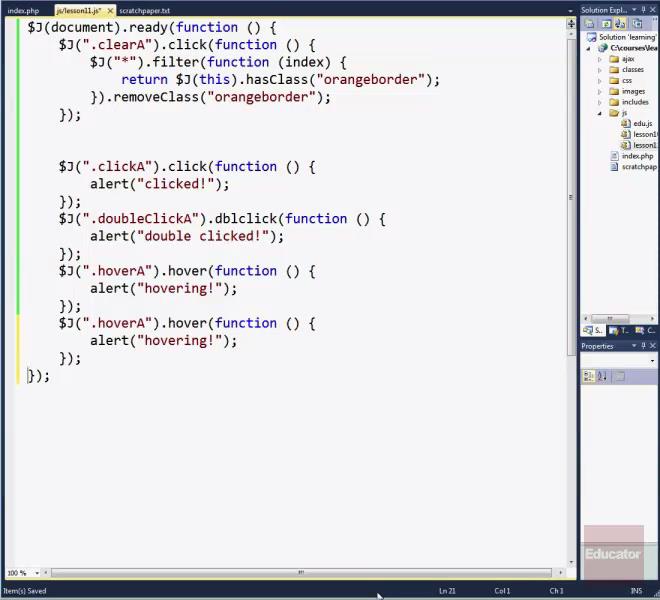Viewport: 660px width, 600px height.
Task: Click the editor scroll up arrow
Action: tap(571, 34)
